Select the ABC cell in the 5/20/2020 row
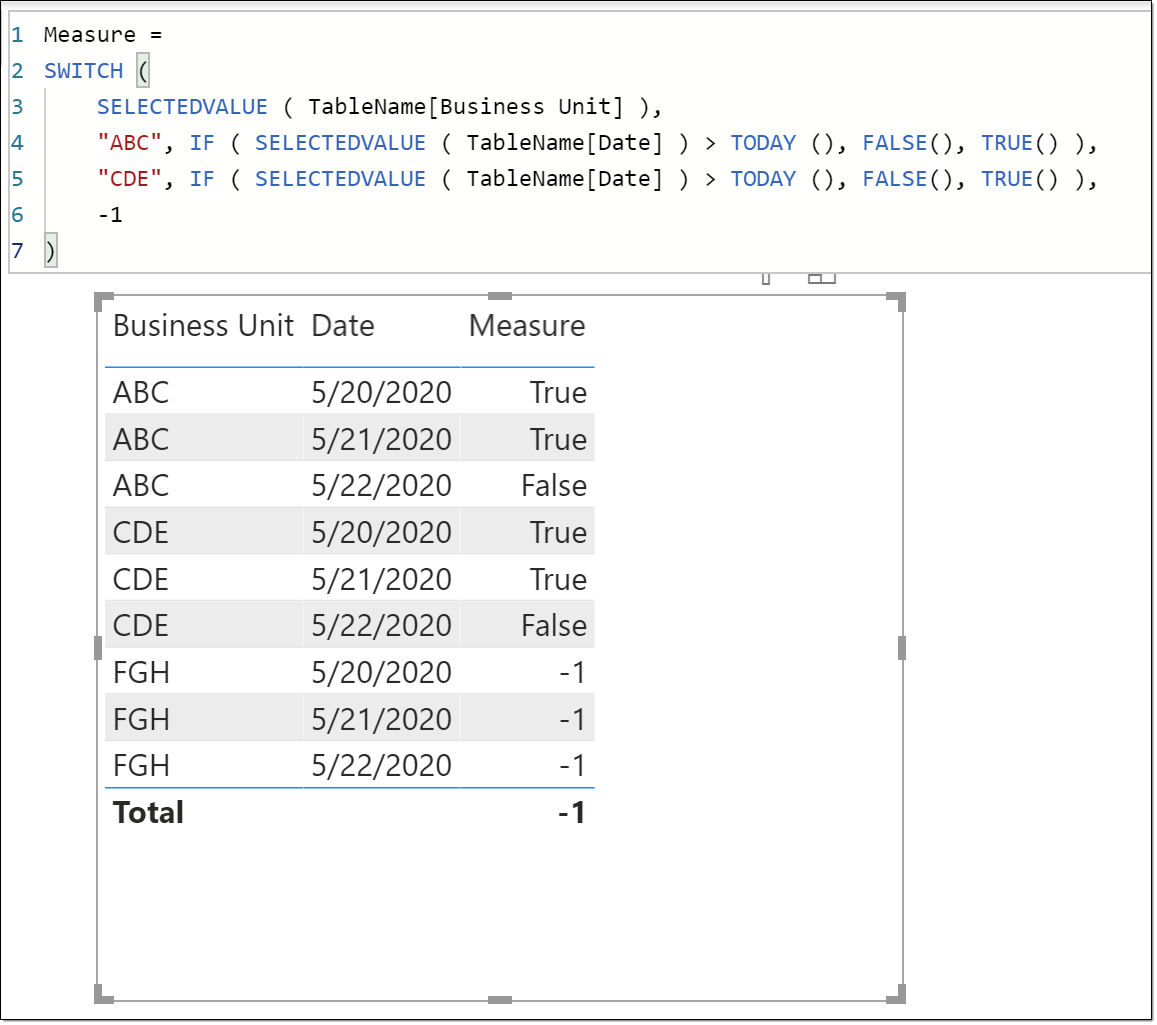The image size is (1157, 1025). click(x=141, y=393)
